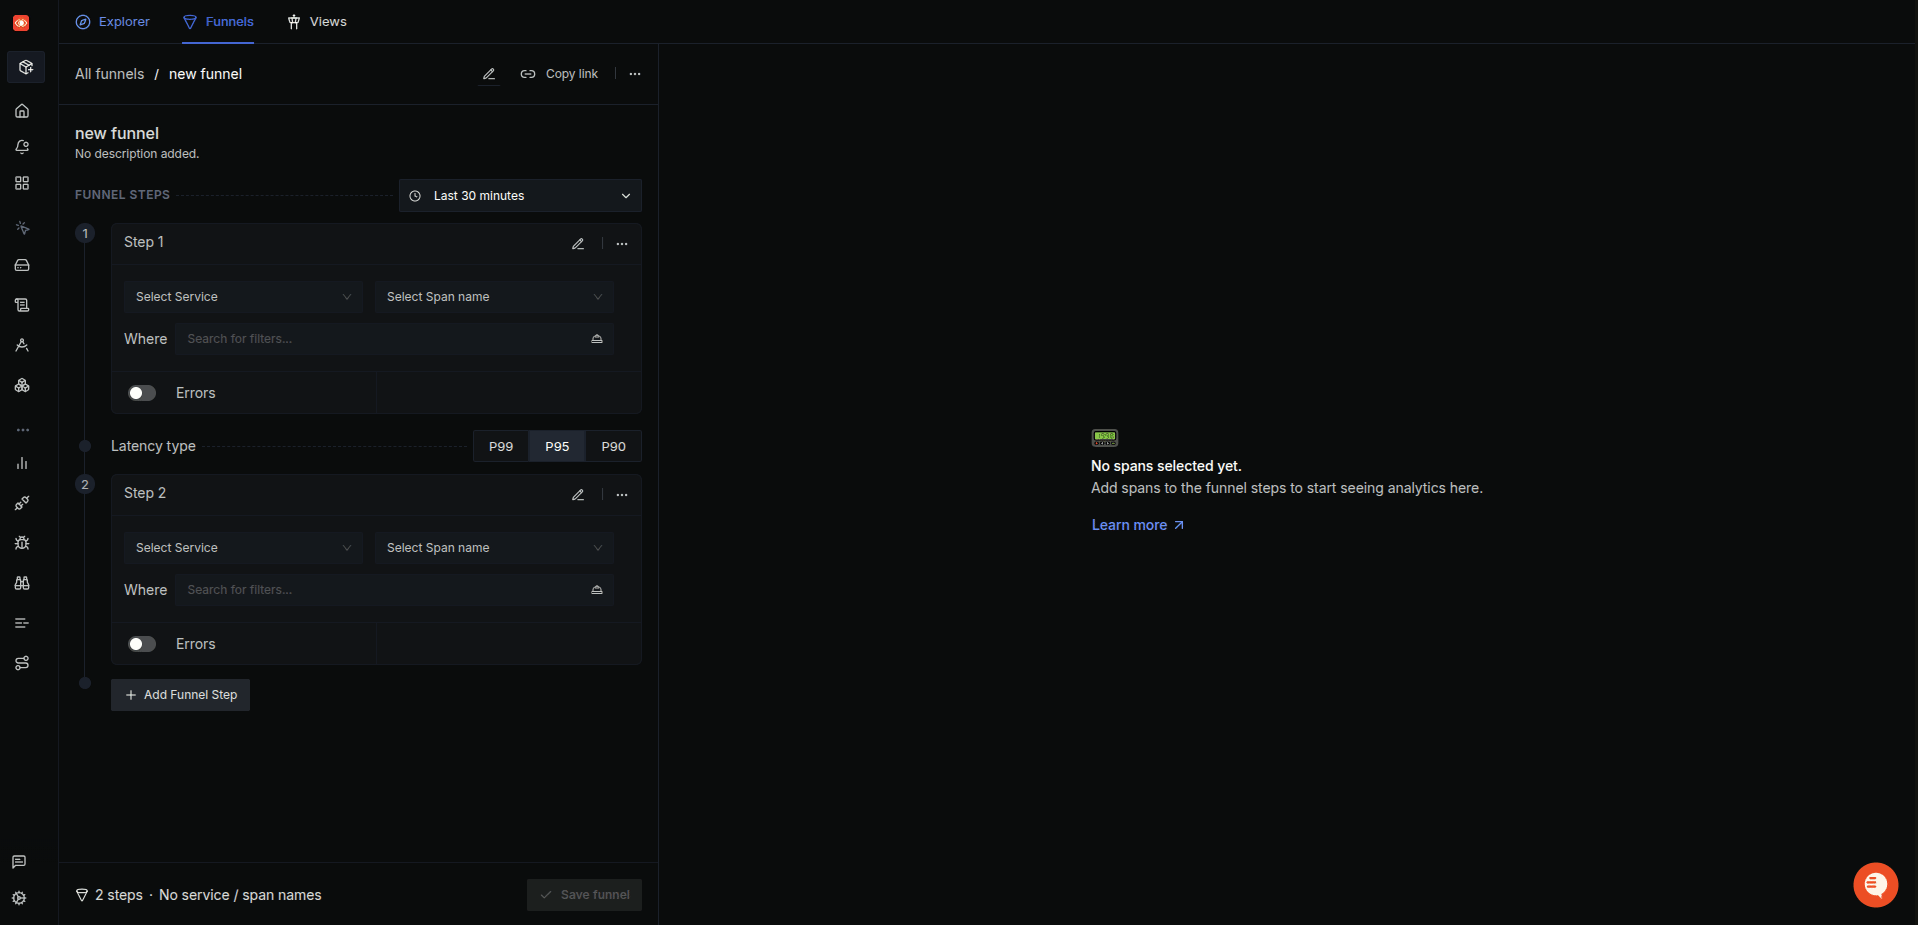The image size is (1918, 925).
Task: Switch to the Views tab
Action: pyautogui.click(x=316, y=22)
